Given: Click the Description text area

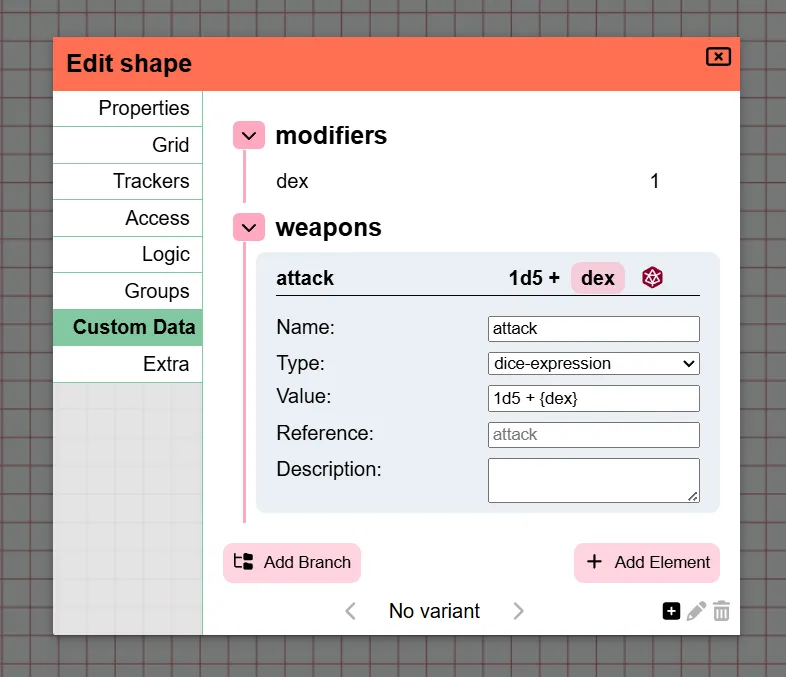Looking at the screenshot, I should [594, 480].
